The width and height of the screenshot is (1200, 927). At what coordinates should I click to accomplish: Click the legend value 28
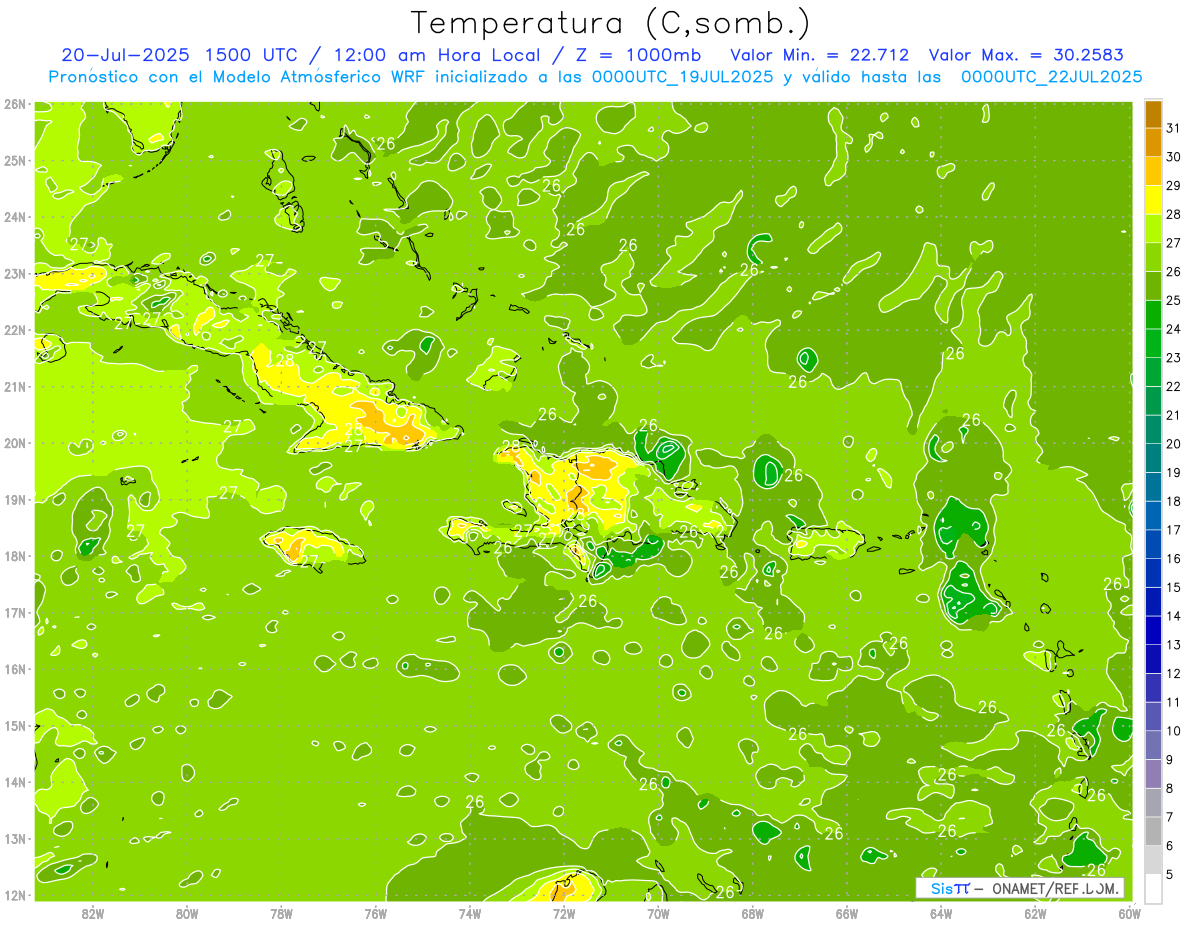coord(1173,214)
